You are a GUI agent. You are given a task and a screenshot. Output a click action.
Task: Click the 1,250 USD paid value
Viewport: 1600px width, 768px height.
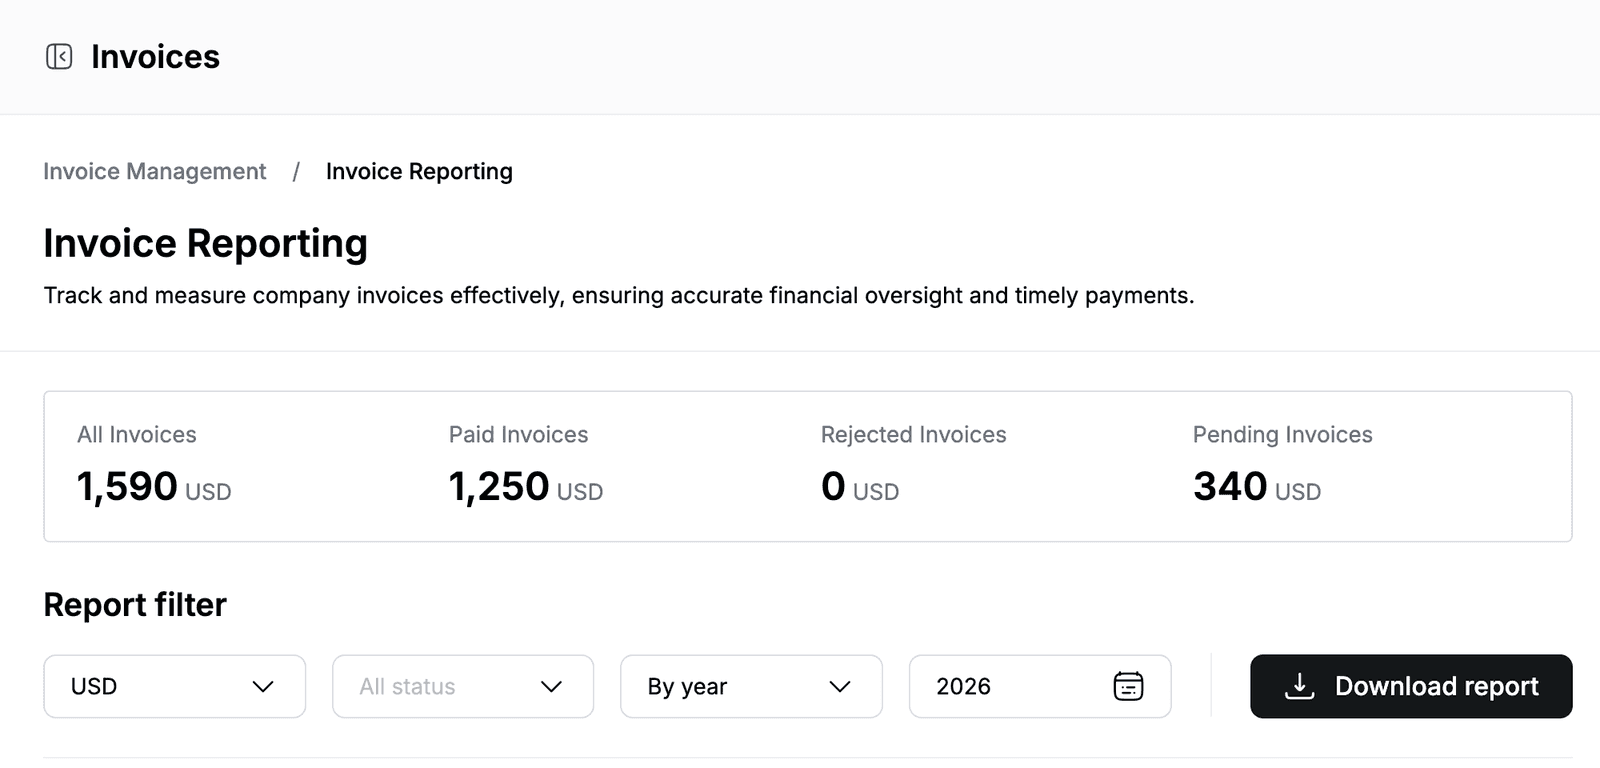[x=526, y=487]
